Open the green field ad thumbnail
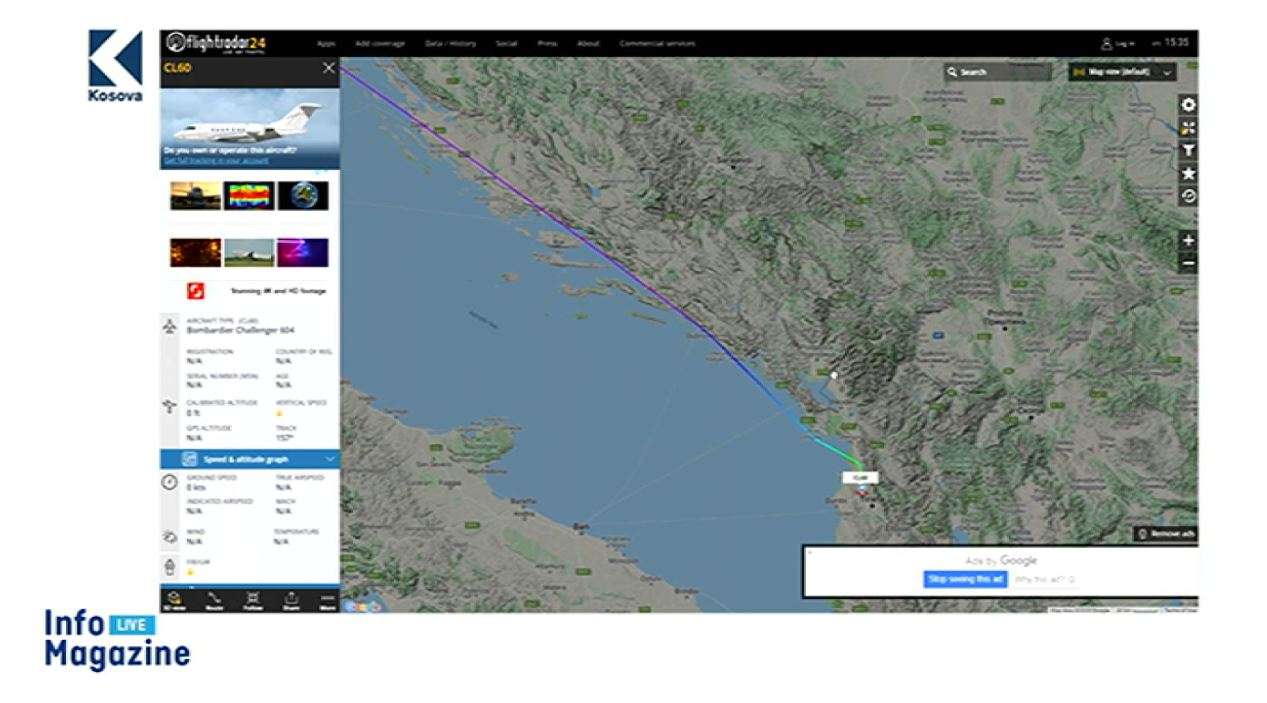1267x703 pixels. click(x=249, y=253)
